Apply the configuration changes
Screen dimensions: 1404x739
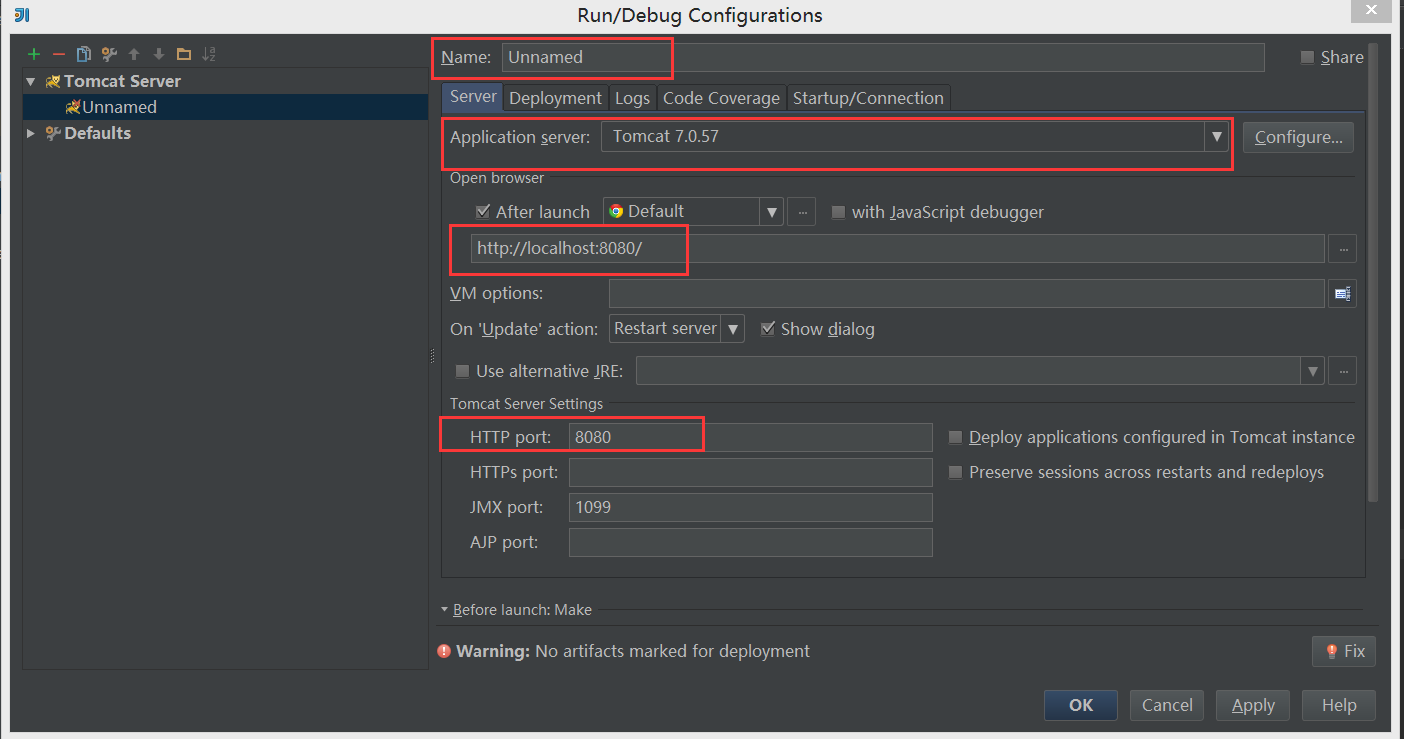(1253, 705)
